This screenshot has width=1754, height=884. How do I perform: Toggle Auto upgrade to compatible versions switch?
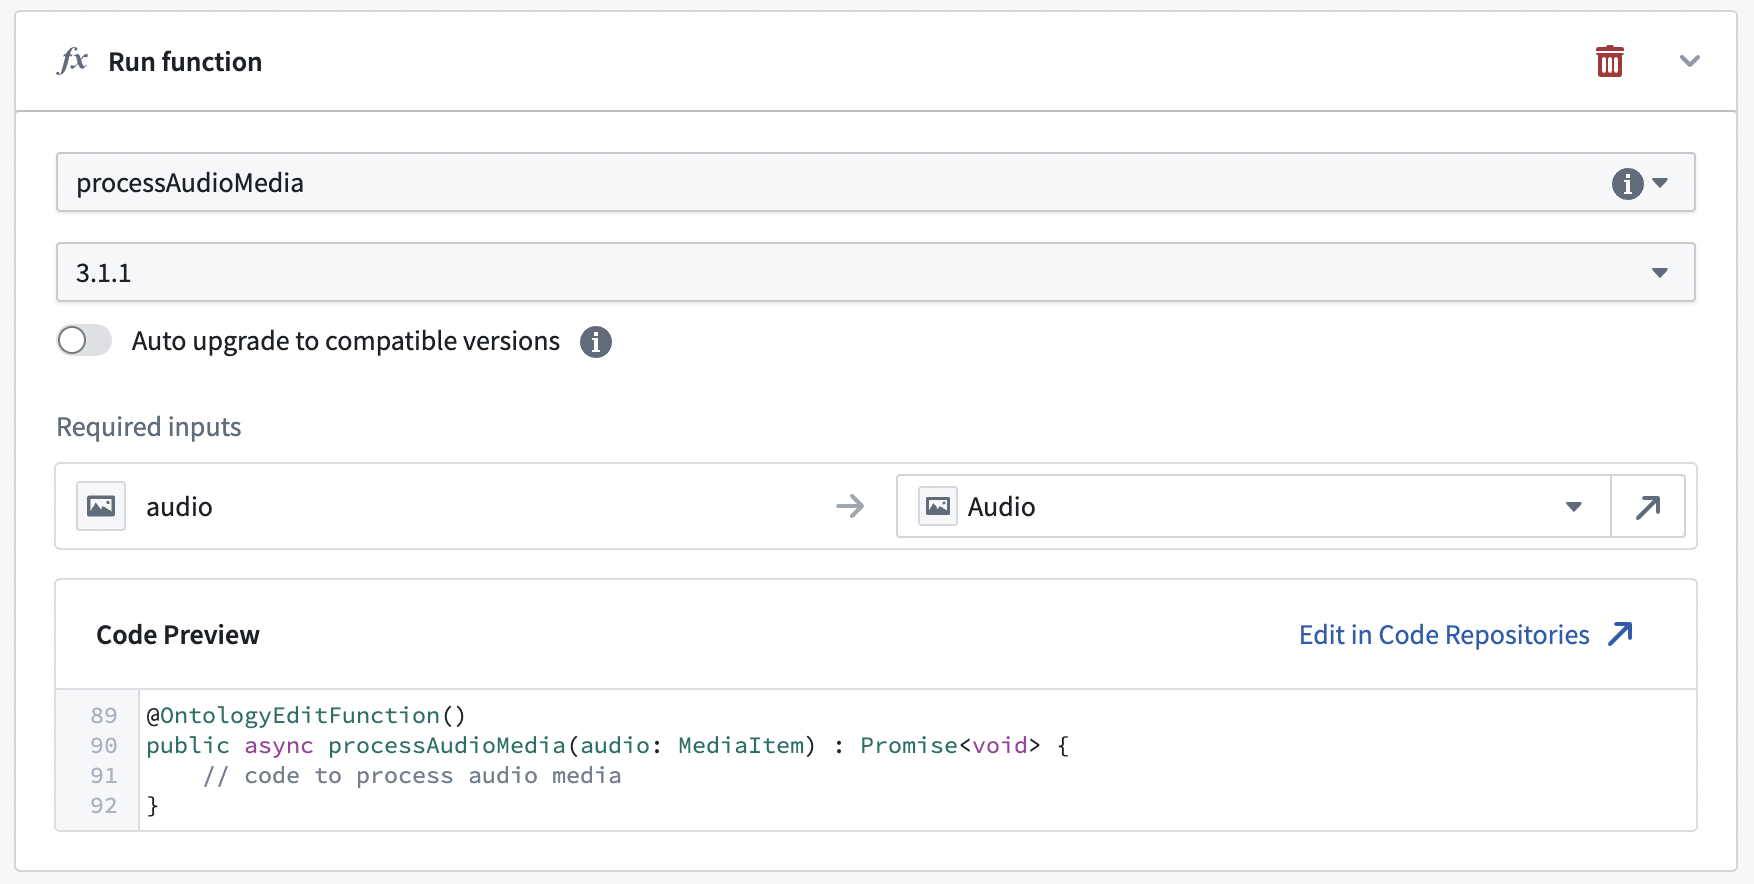(x=84, y=341)
